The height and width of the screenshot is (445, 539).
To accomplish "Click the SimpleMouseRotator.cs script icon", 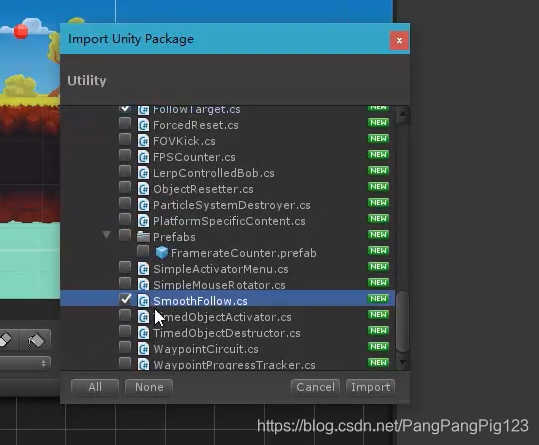I will [x=143, y=285].
